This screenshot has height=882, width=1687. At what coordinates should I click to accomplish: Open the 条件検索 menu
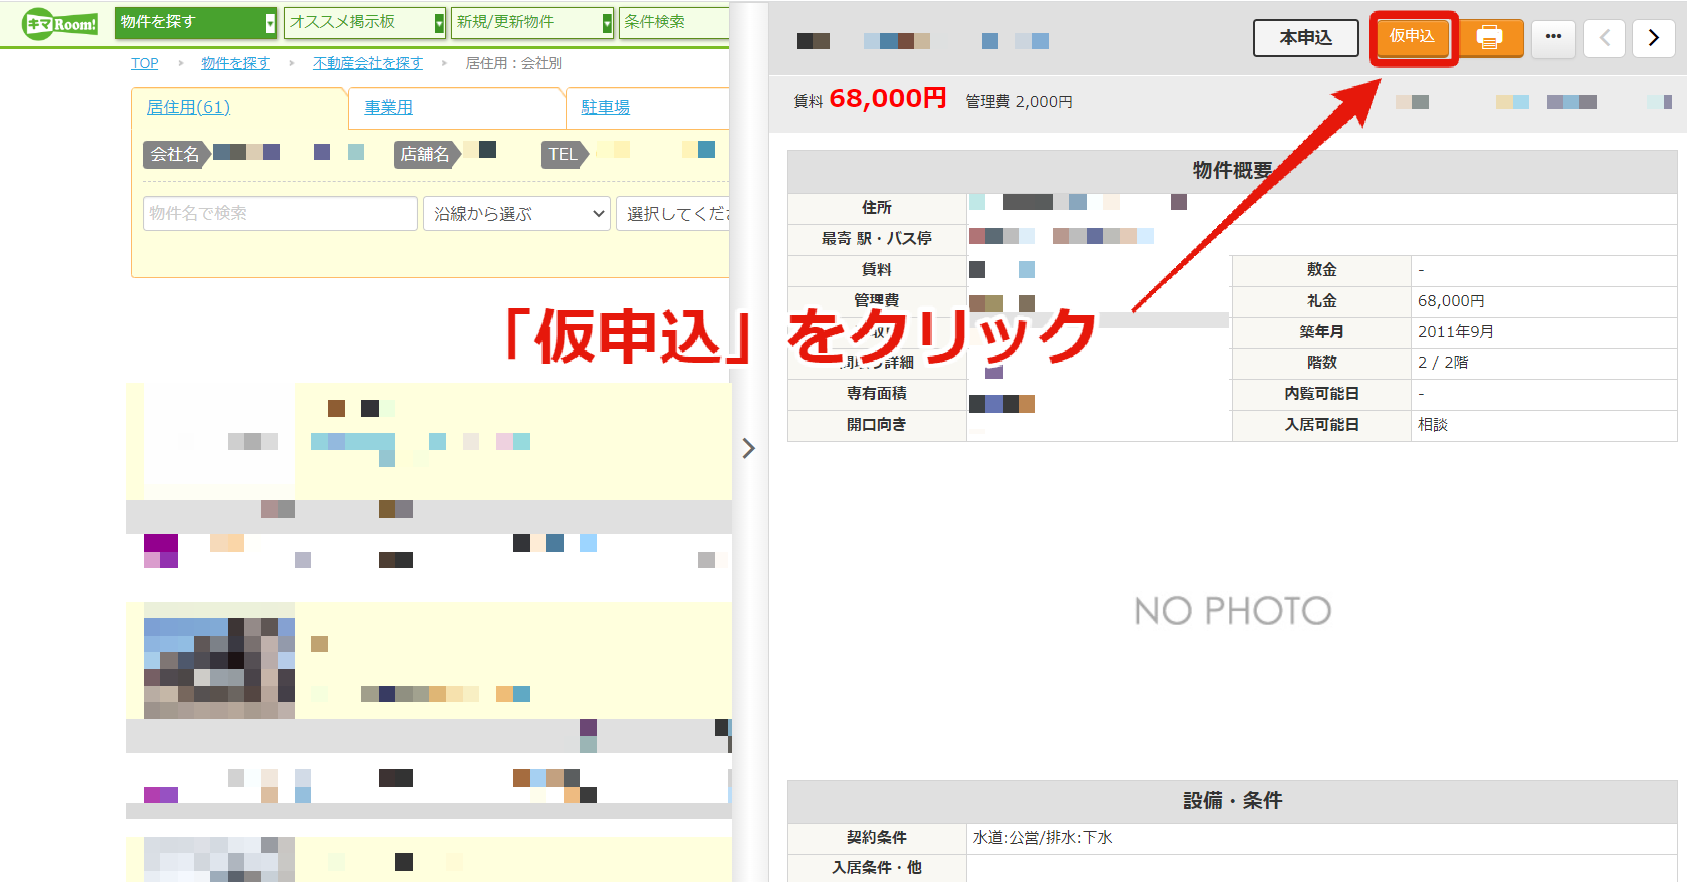pos(674,22)
